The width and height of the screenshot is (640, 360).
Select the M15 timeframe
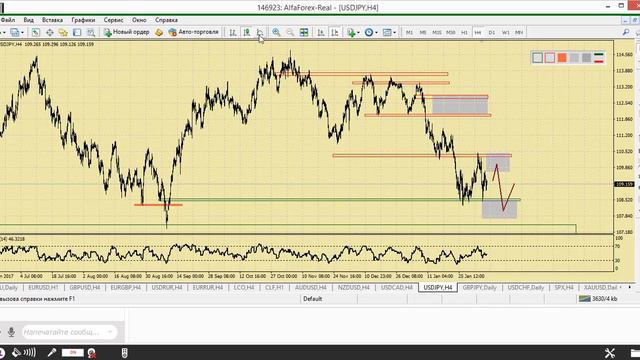(437, 32)
